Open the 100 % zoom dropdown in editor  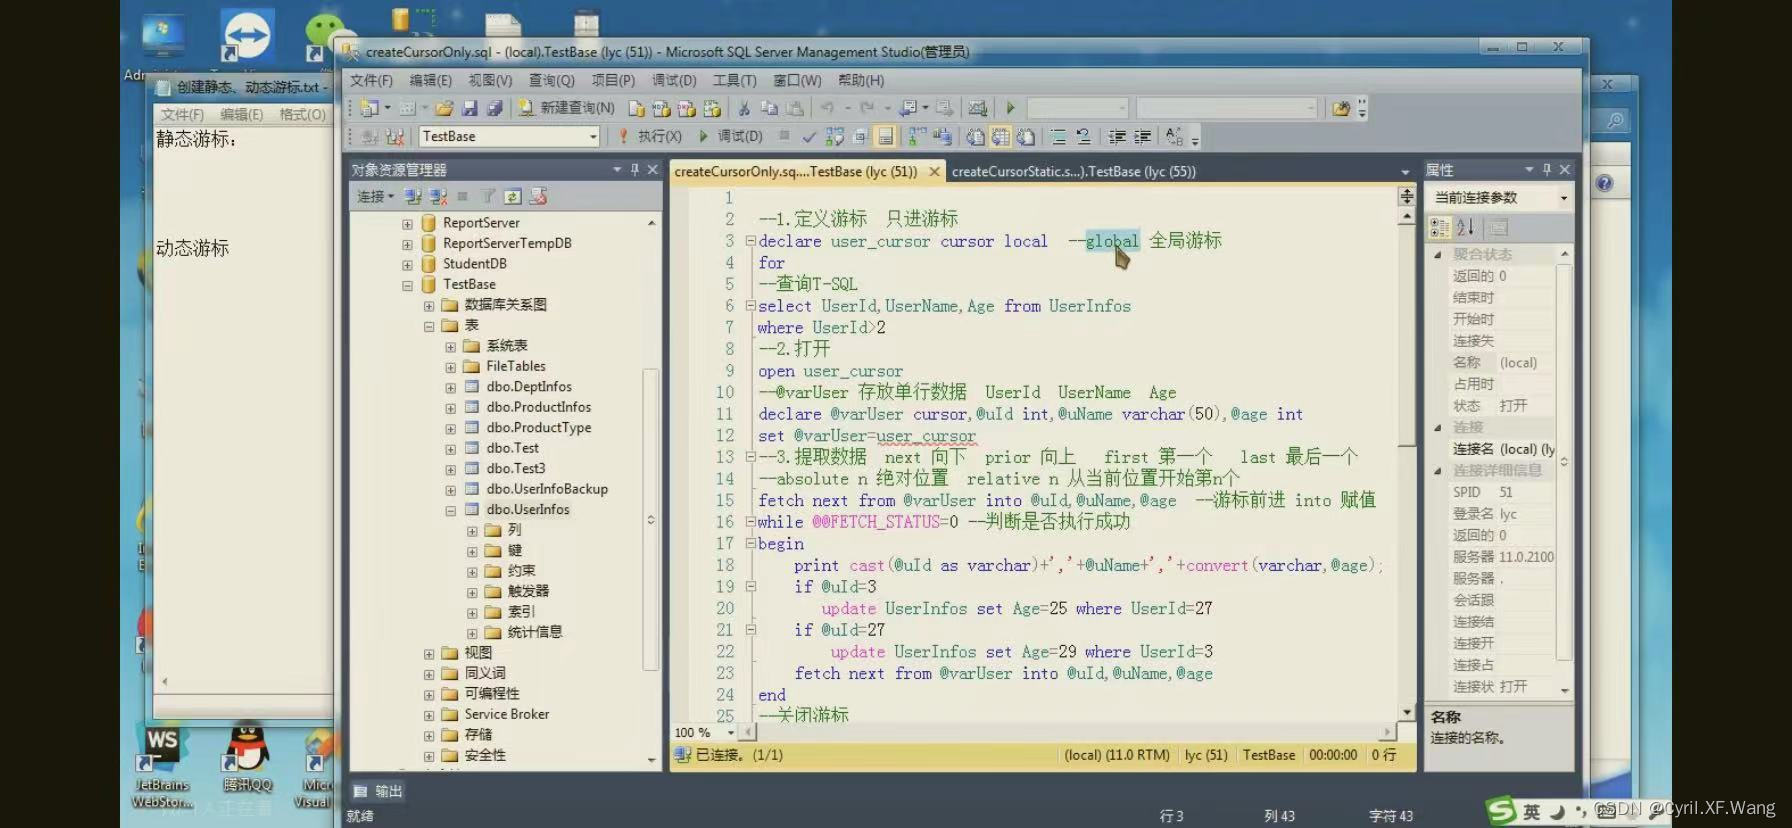731,733
